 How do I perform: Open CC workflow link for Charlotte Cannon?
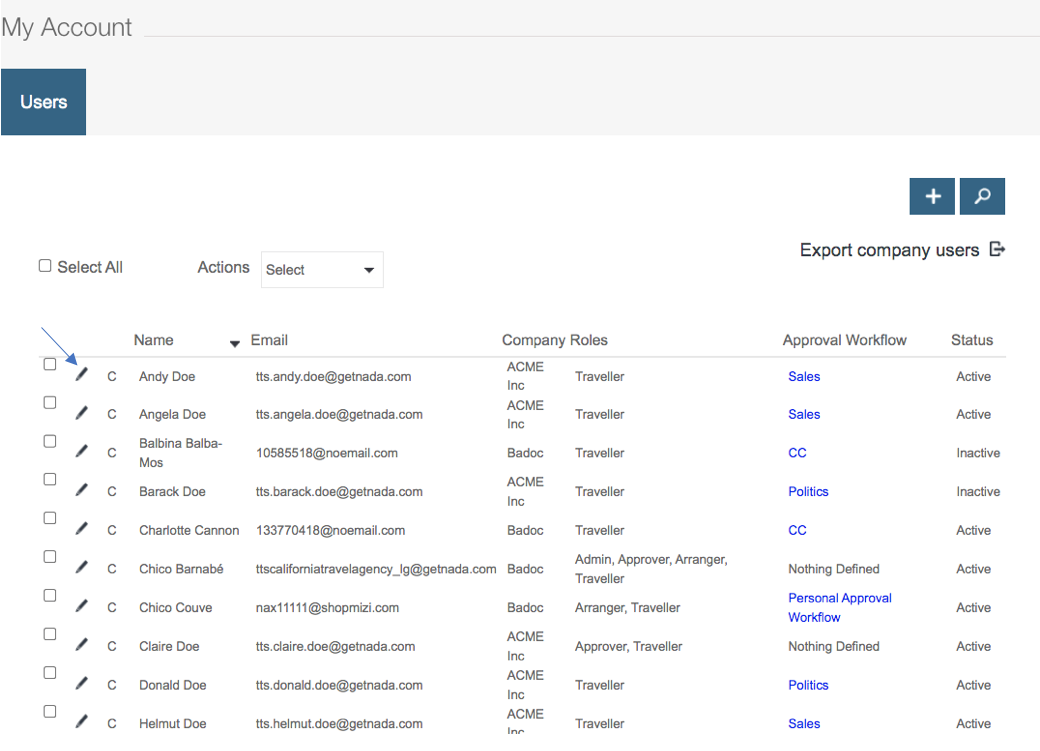pyautogui.click(x=797, y=530)
